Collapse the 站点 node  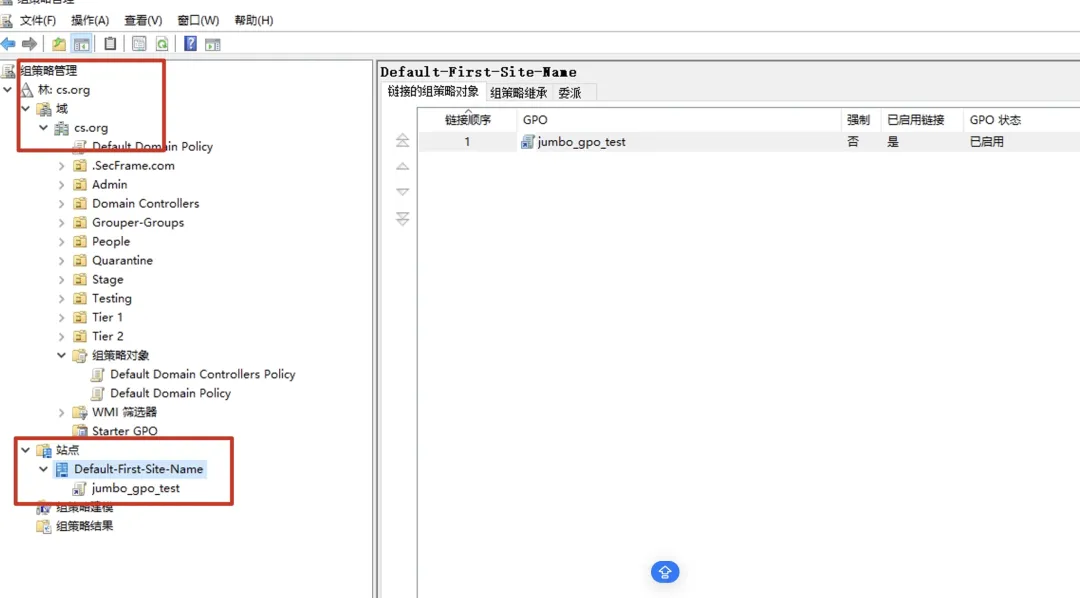tap(25, 450)
